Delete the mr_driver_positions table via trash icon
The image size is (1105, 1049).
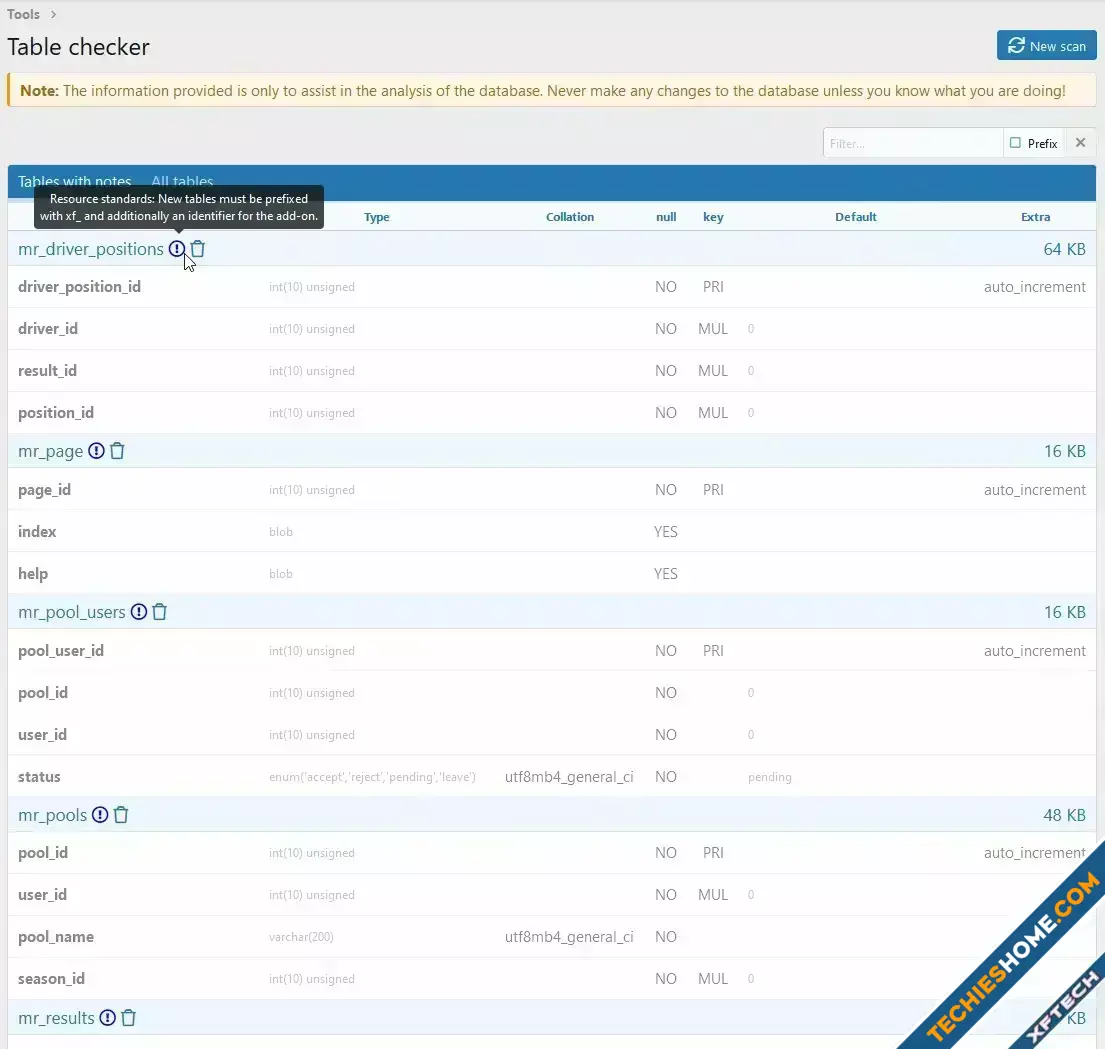coord(198,249)
